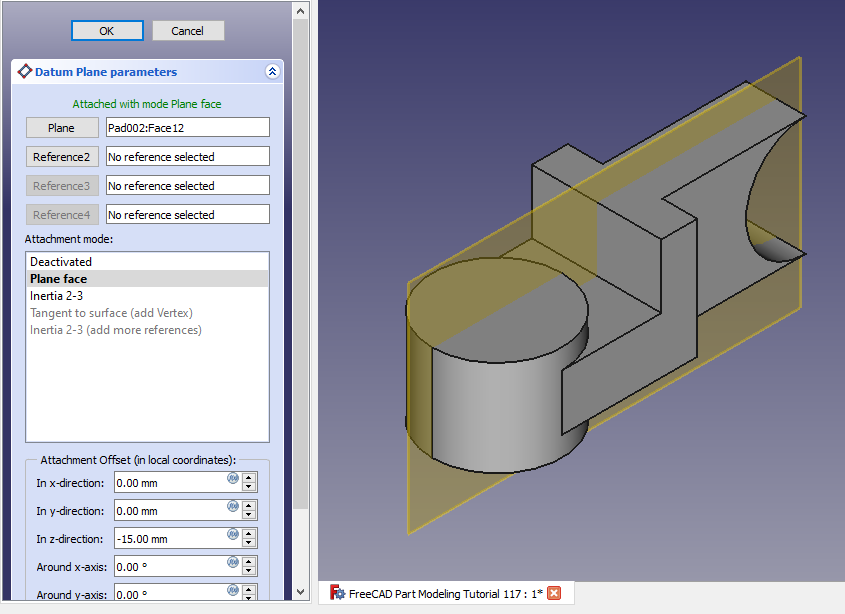Image resolution: width=845 pixels, height=614 pixels.
Task: Decrease the z-direction offset with down arrow
Action: (x=249, y=544)
